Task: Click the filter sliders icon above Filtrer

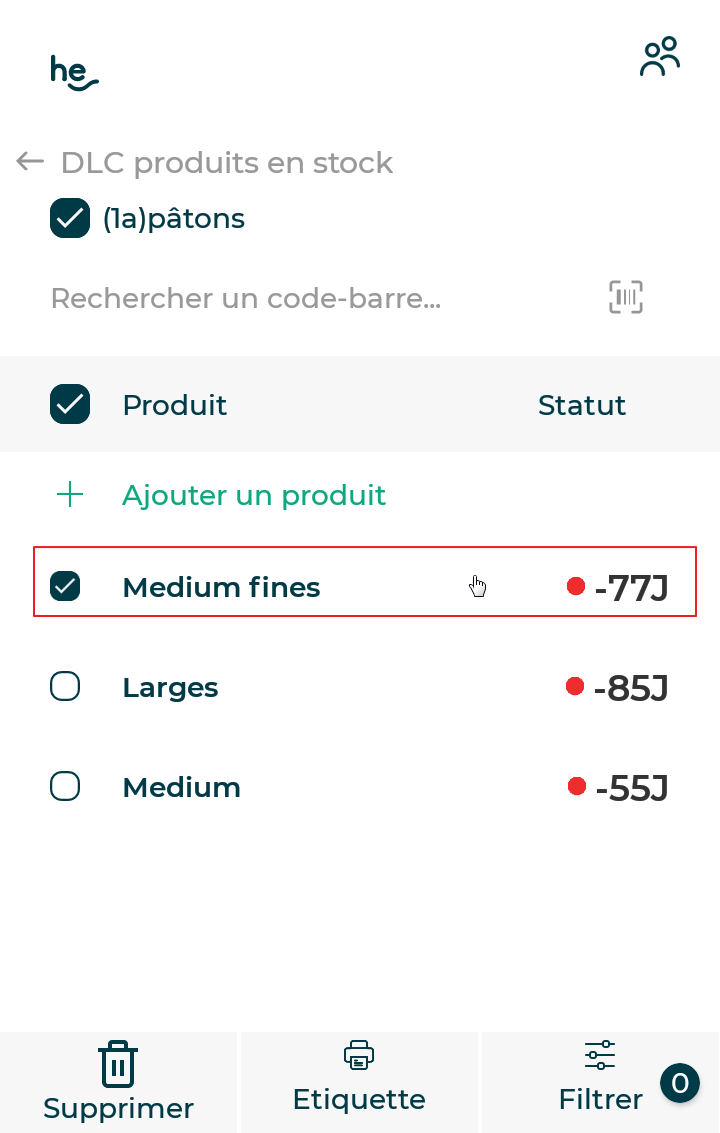Action: point(598,1055)
